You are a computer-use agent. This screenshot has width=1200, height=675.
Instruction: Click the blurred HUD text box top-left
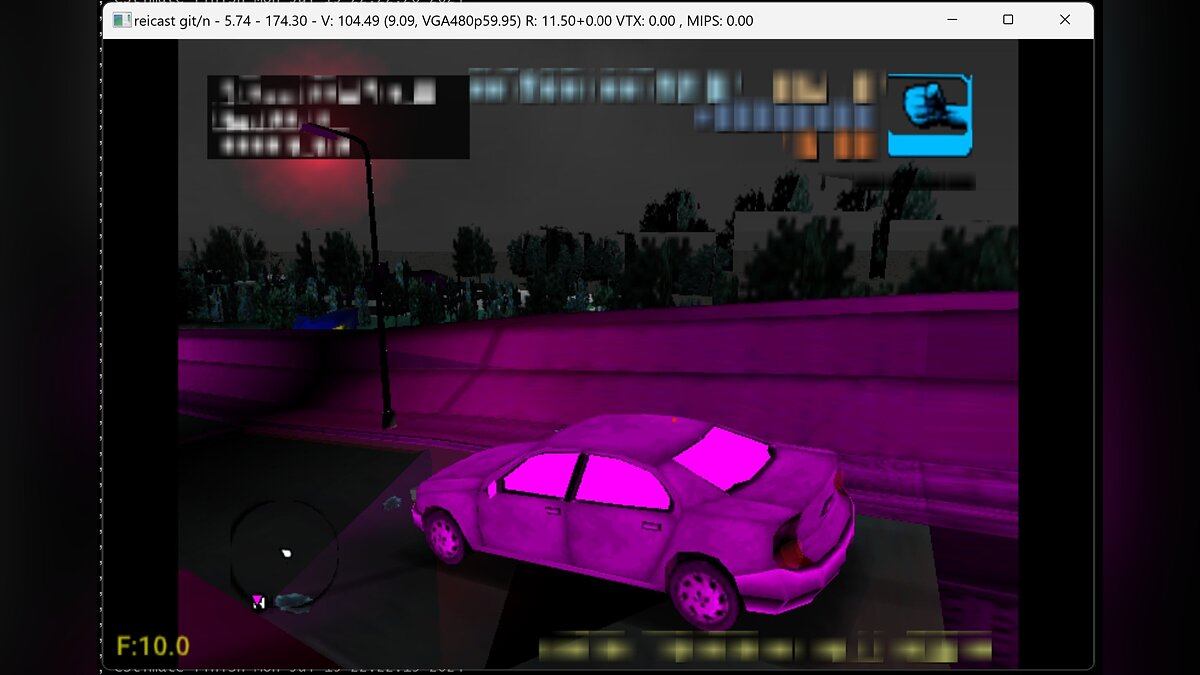click(x=338, y=117)
